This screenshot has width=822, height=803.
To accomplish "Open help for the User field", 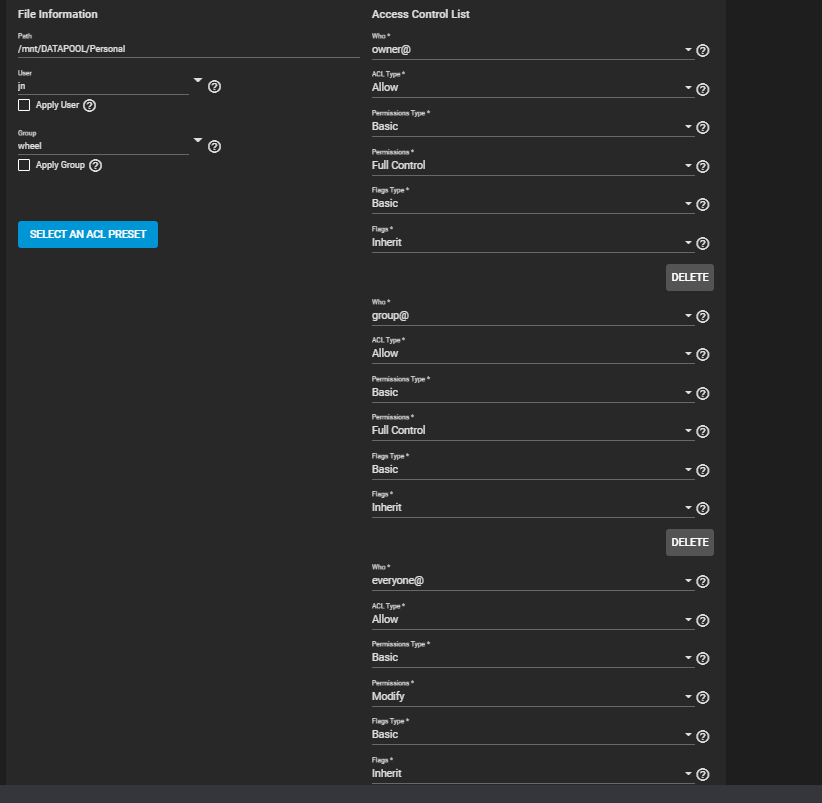I will 214,86.
